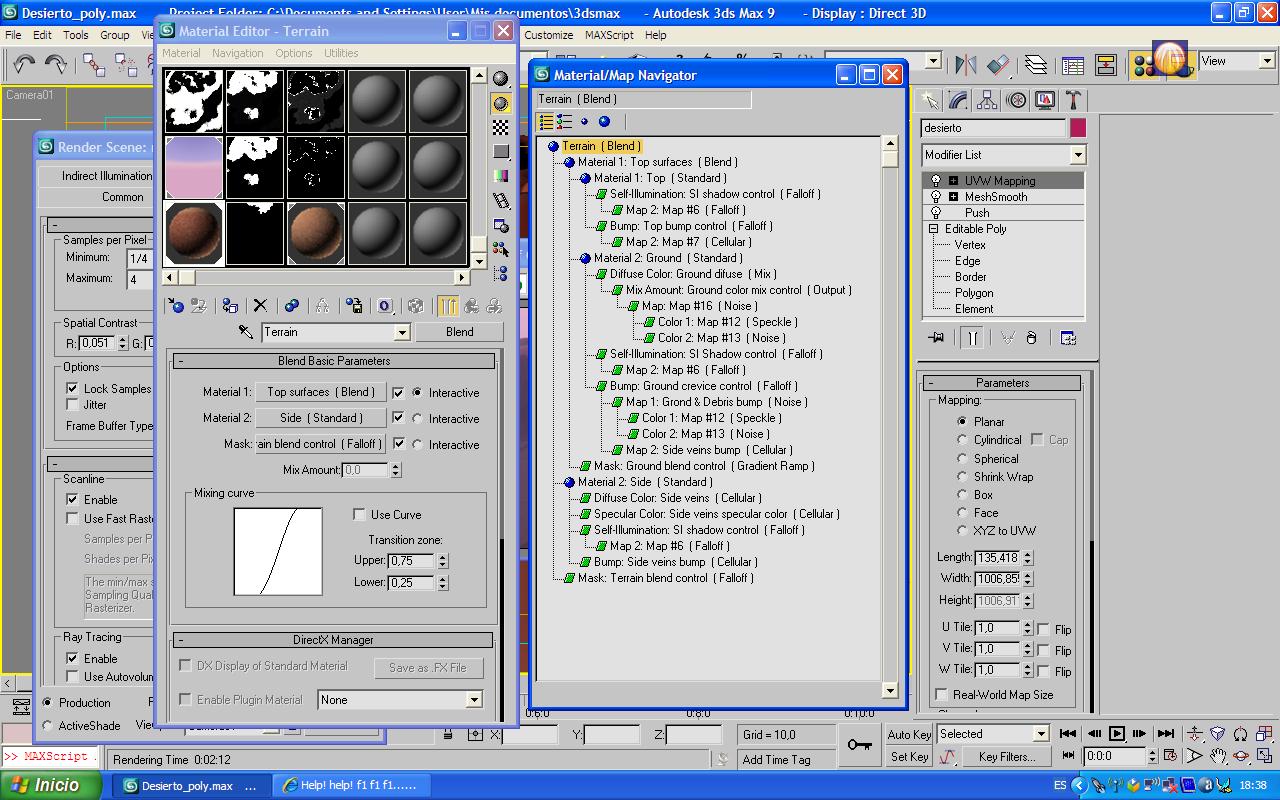1280x800 pixels.
Task: Click the Make Material Copy icon
Action: coord(291,306)
